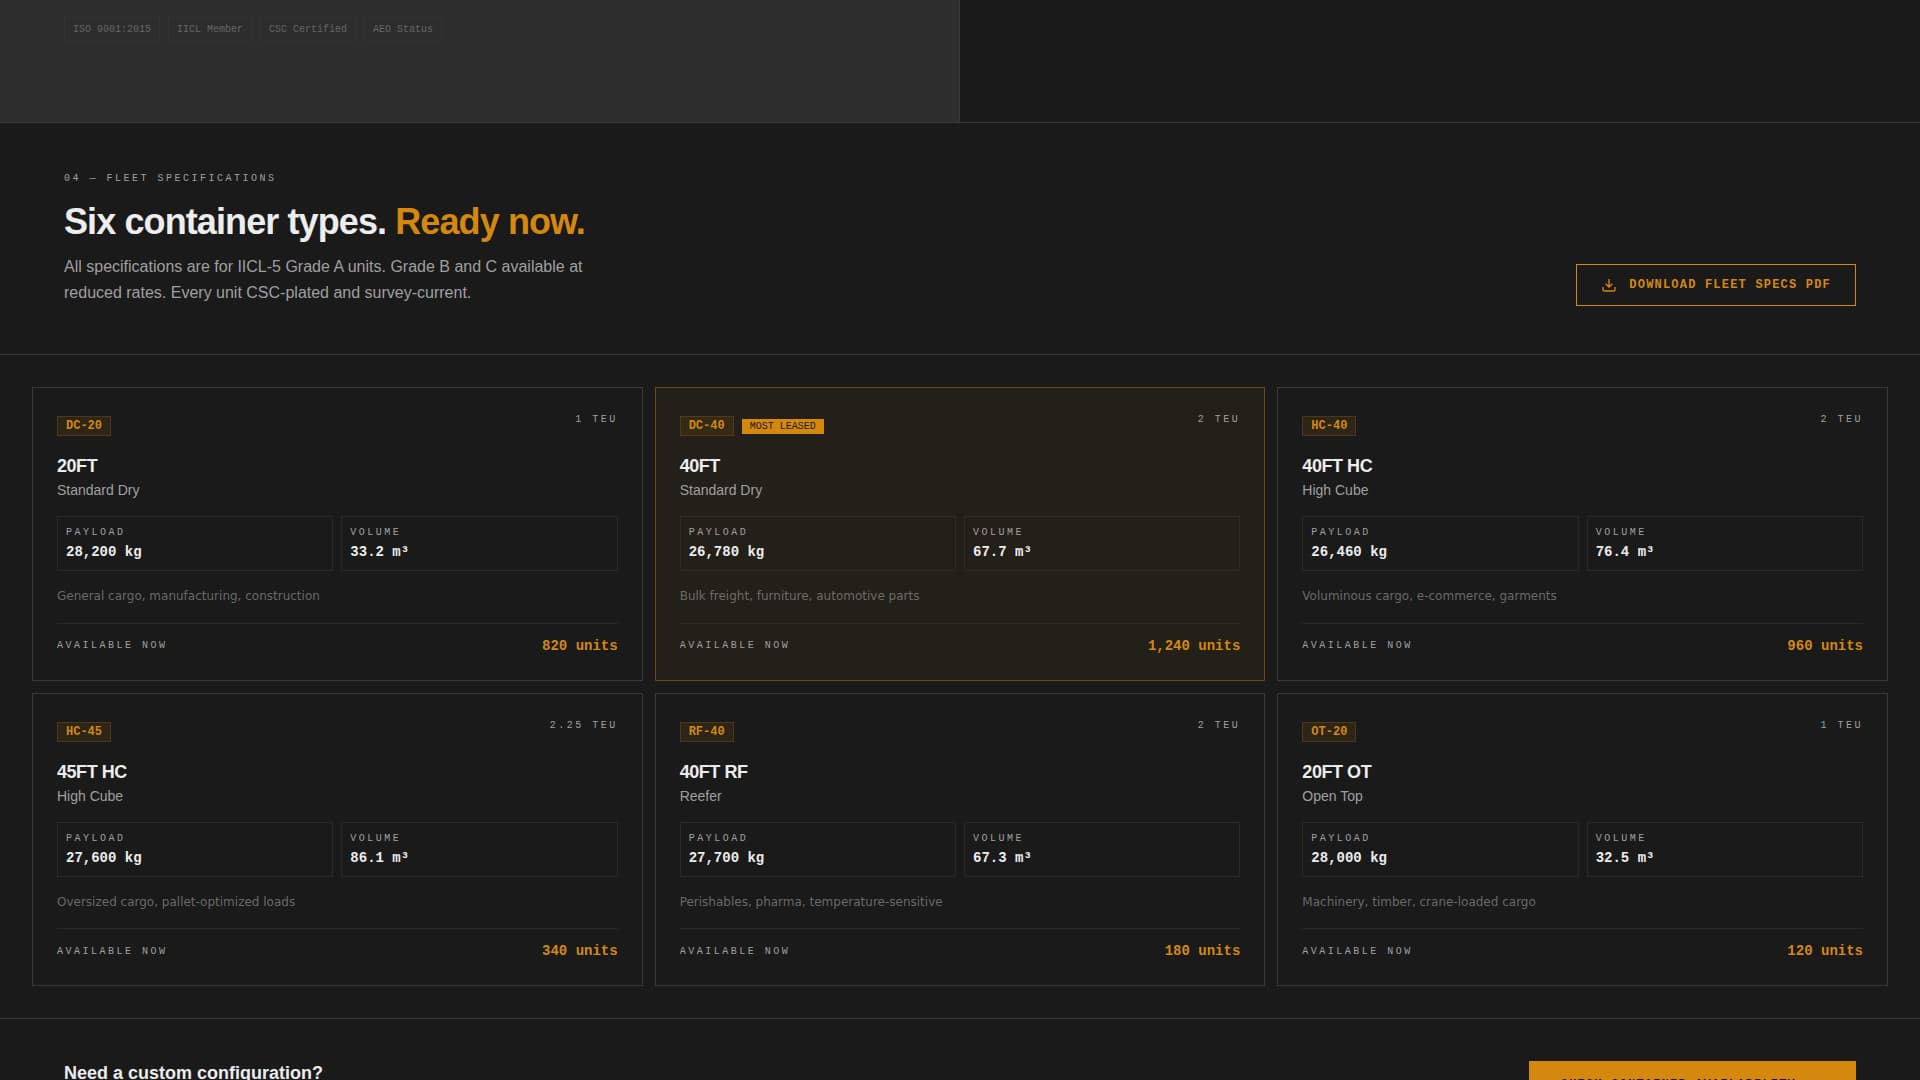The image size is (1920, 1080).
Task: Click the orange button beside custom configuration
Action: [x=1691, y=1071]
